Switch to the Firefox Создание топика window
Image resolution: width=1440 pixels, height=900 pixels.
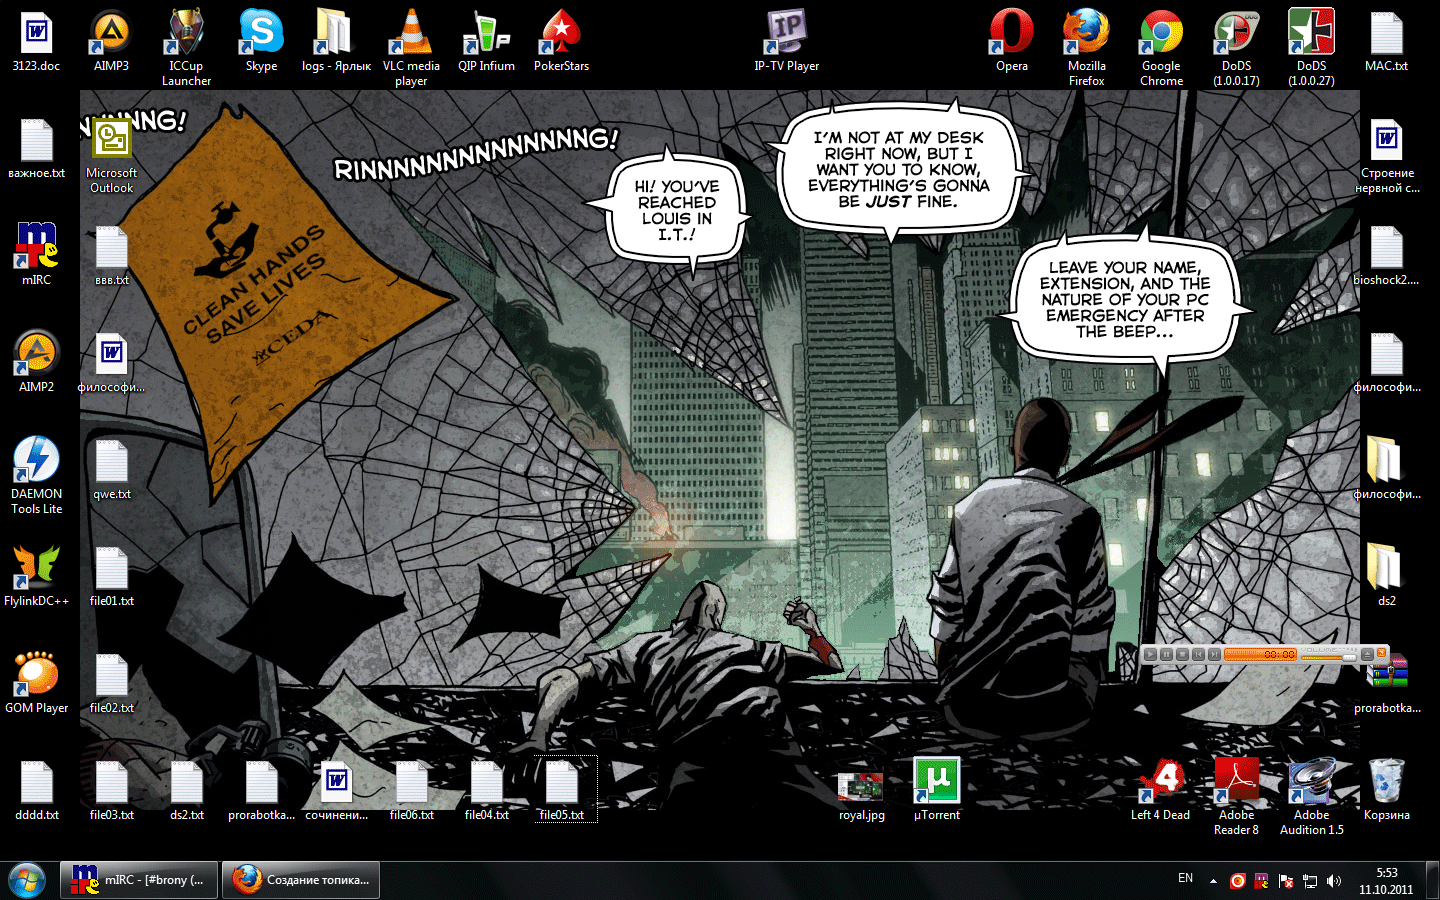point(301,880)
